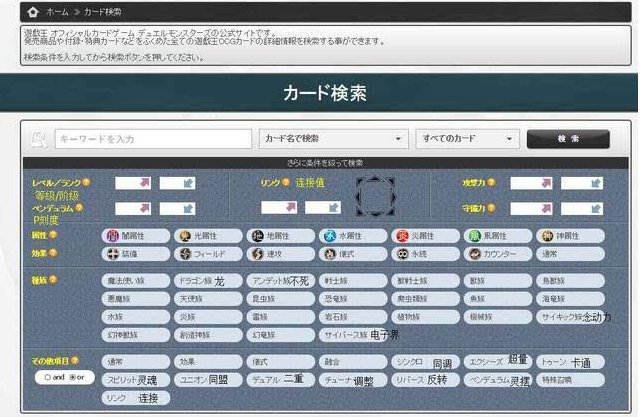The image size is (641, 417).
Task: Open level/rank minimum value selector
Action: 133,183
